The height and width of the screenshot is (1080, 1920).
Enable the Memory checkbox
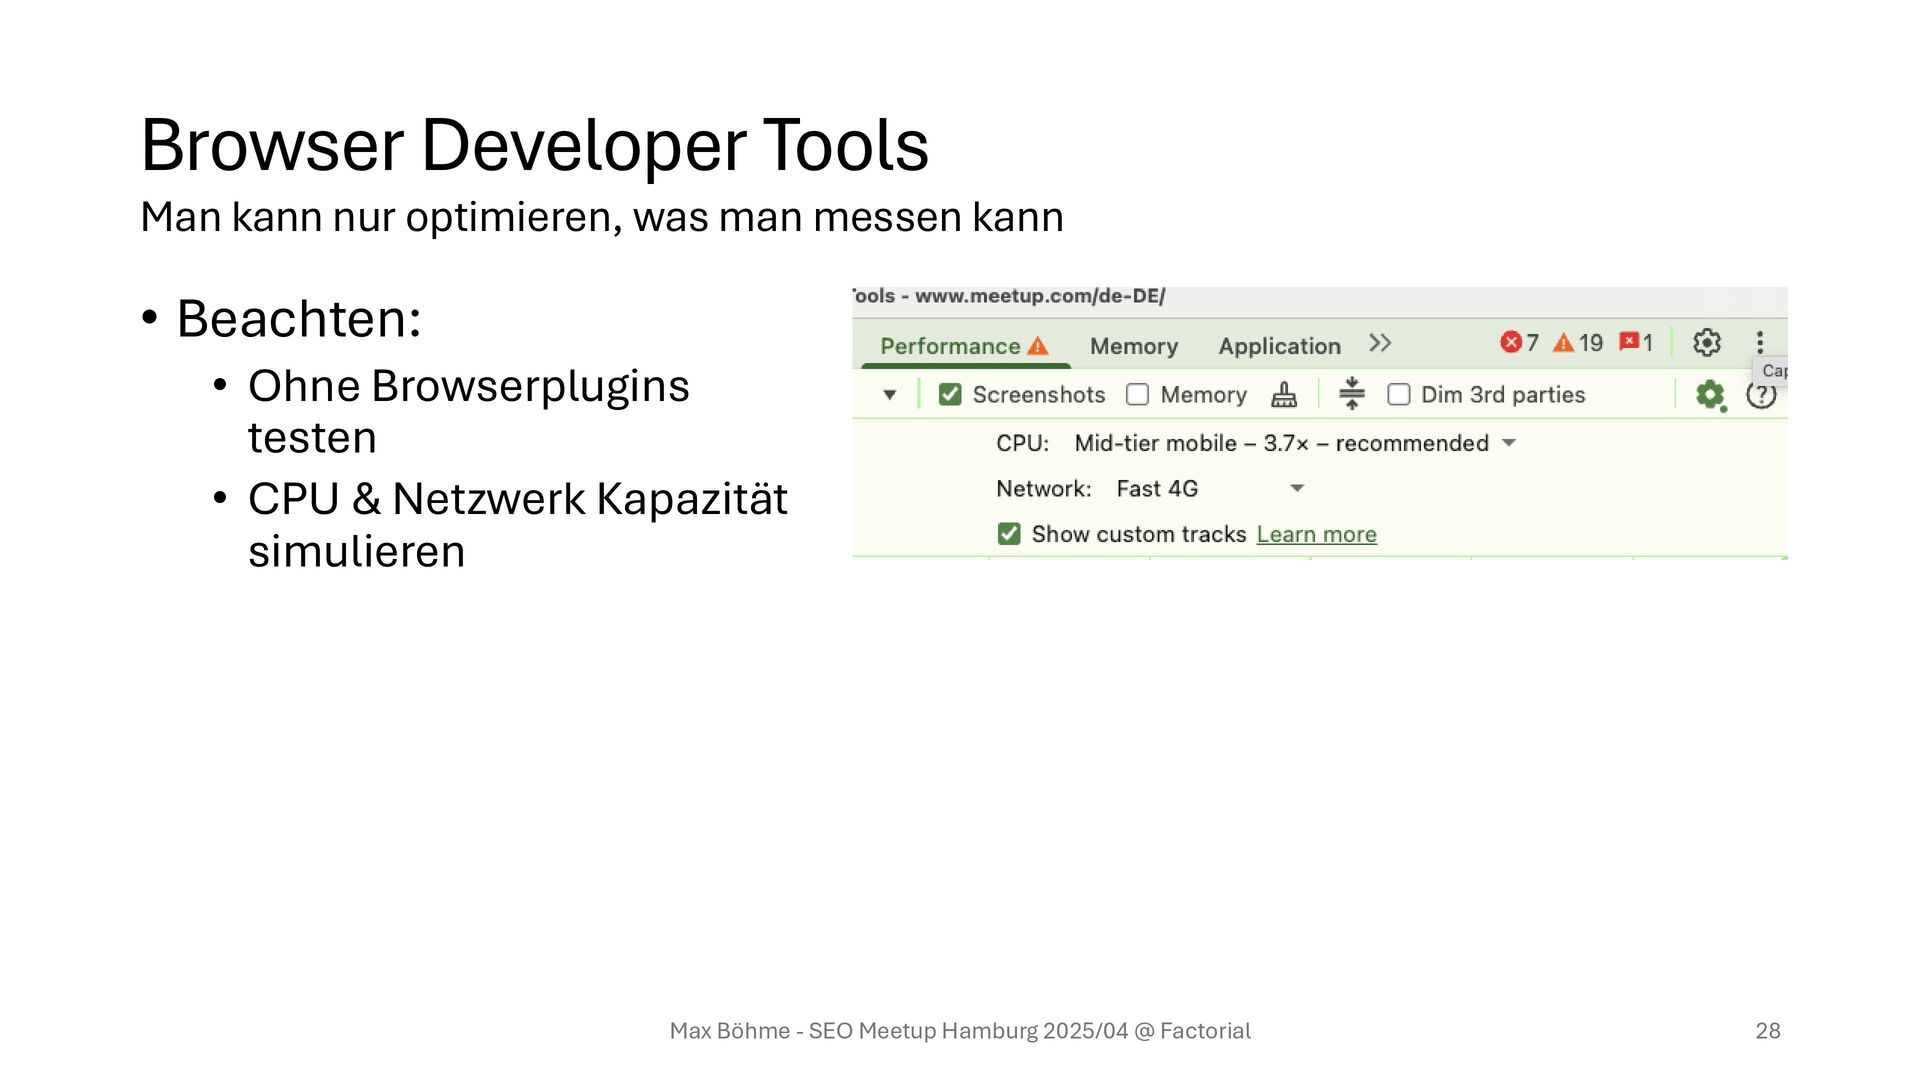click(x=1137, y=395)
